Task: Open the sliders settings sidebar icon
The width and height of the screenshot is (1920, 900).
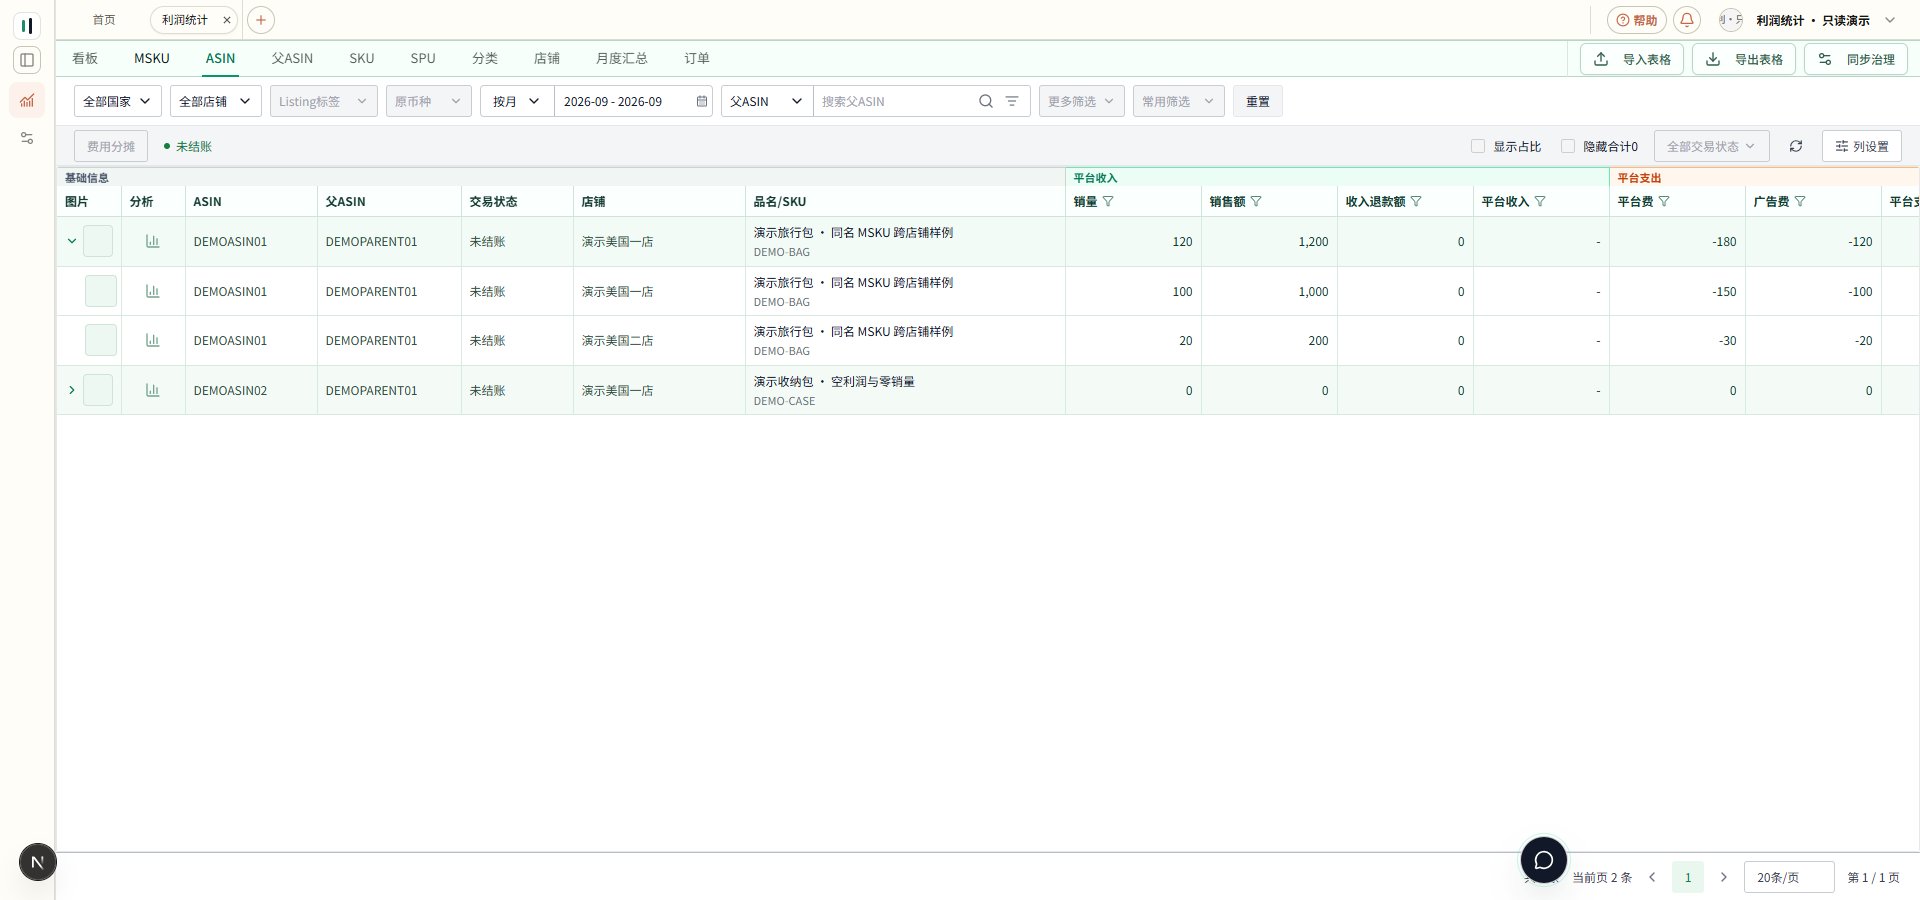Action: (27, 138)
